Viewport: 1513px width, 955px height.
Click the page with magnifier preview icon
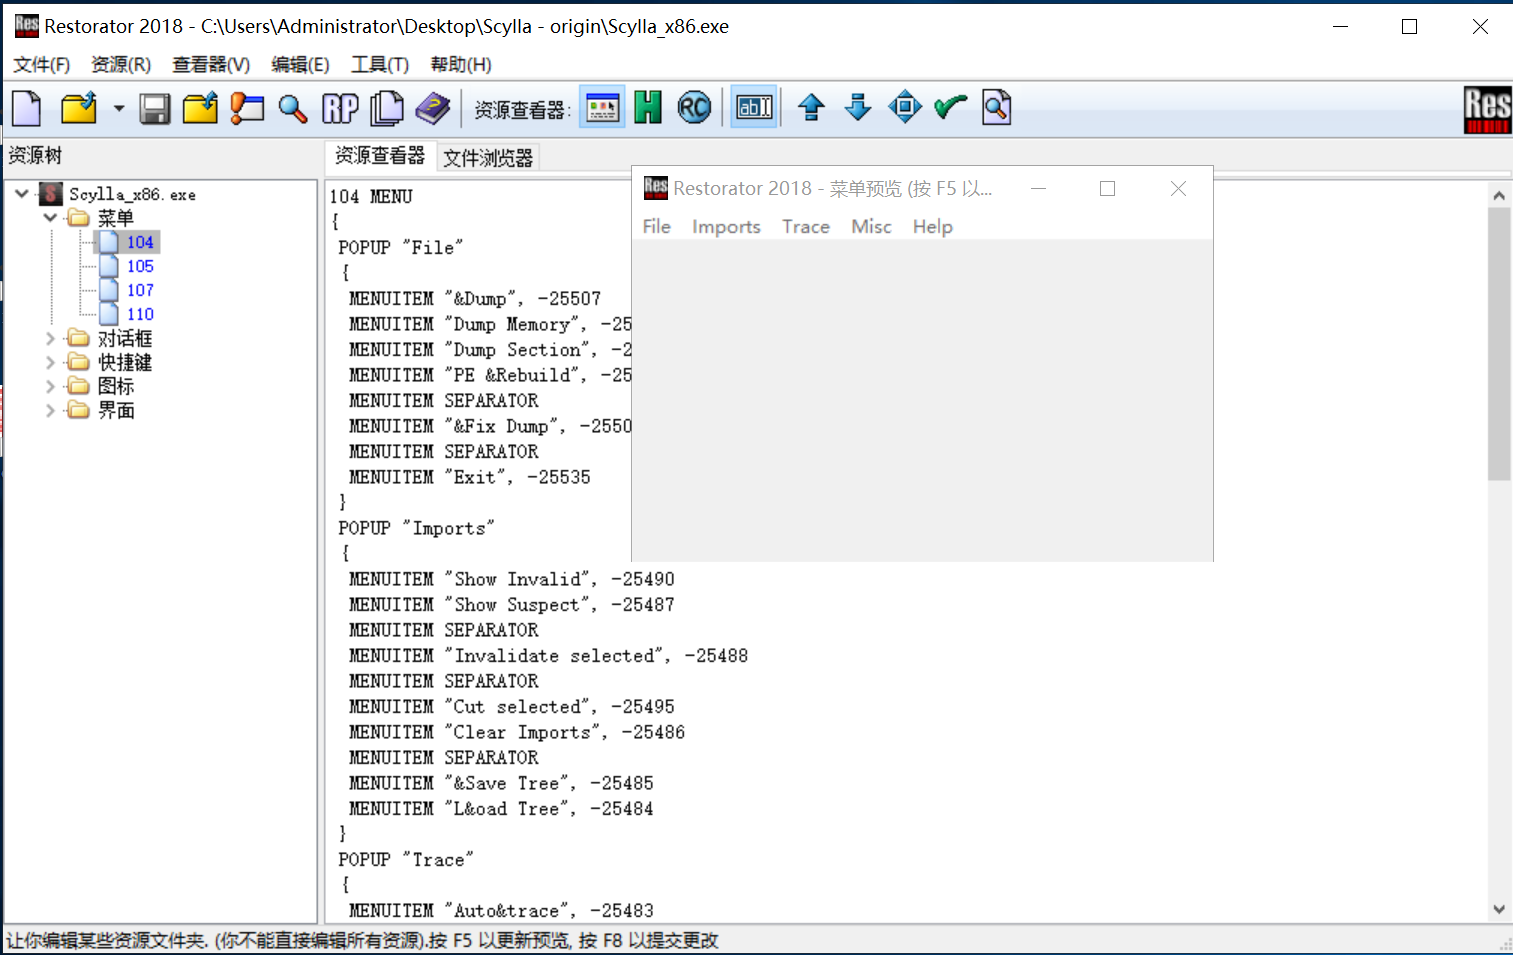tap(997, 107)
